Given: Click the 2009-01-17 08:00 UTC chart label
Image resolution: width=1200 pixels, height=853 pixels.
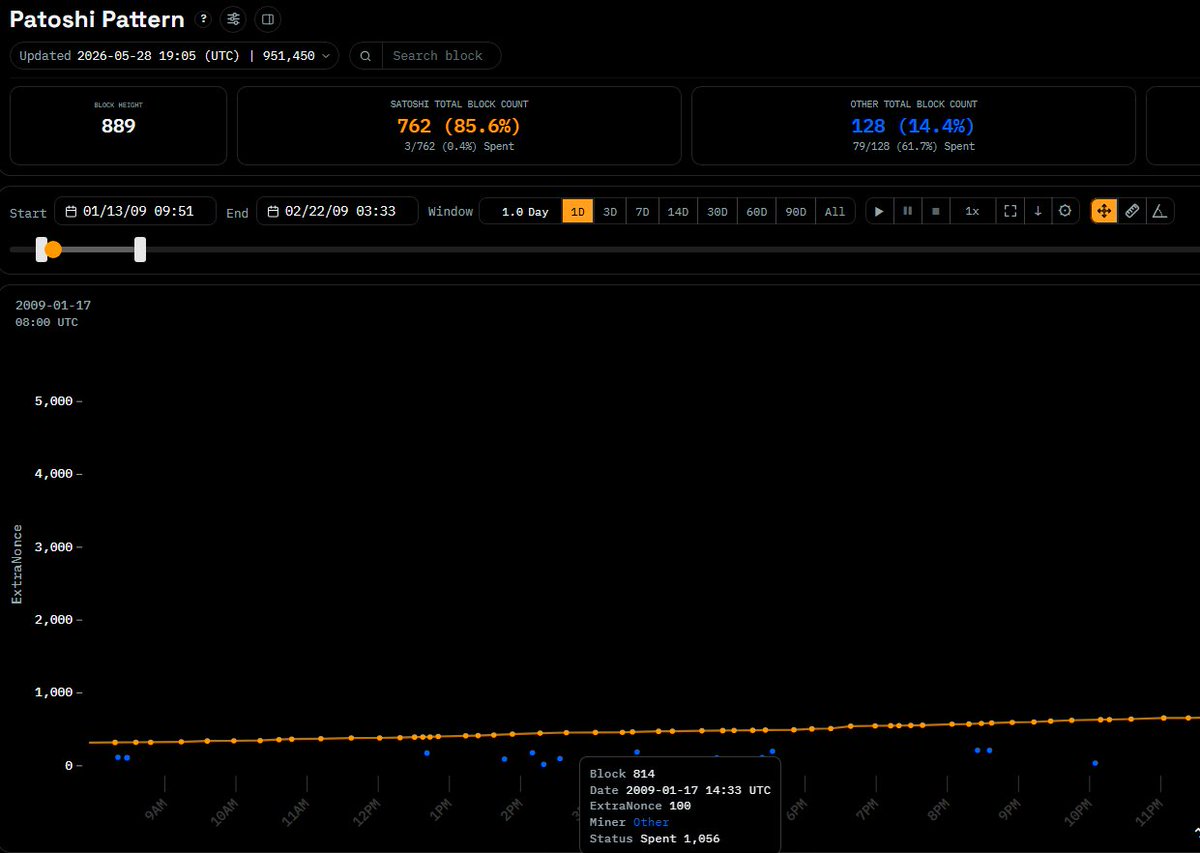Looking at the screenshot, I should 53,313.
